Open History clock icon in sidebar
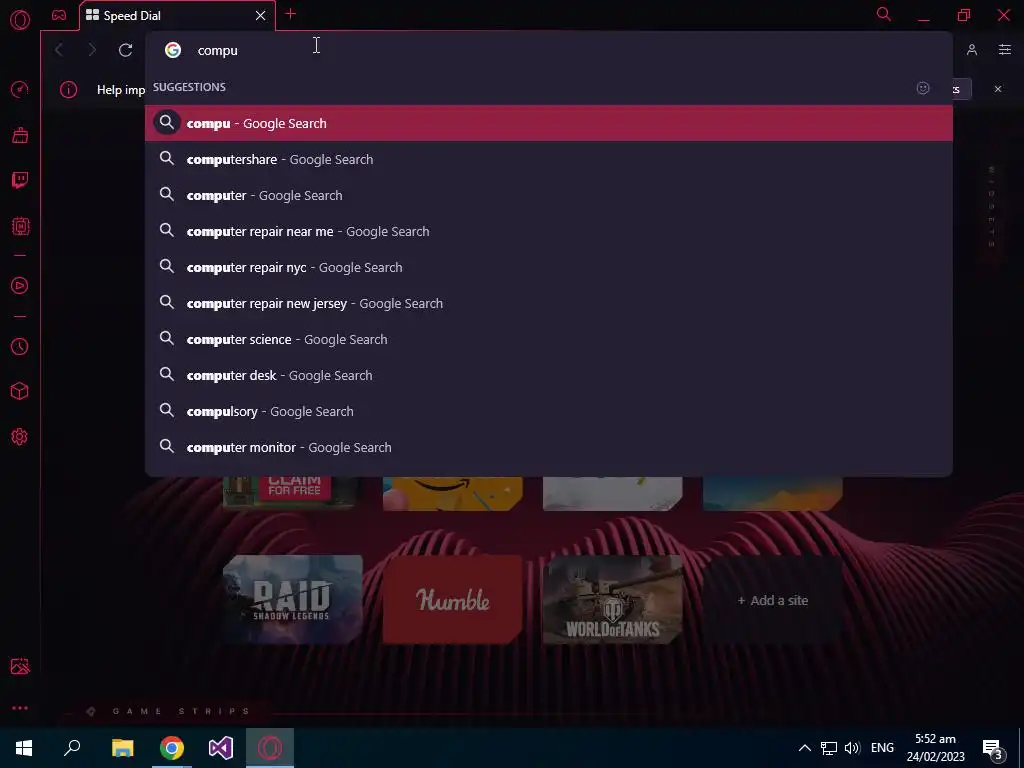 (20, 347)
